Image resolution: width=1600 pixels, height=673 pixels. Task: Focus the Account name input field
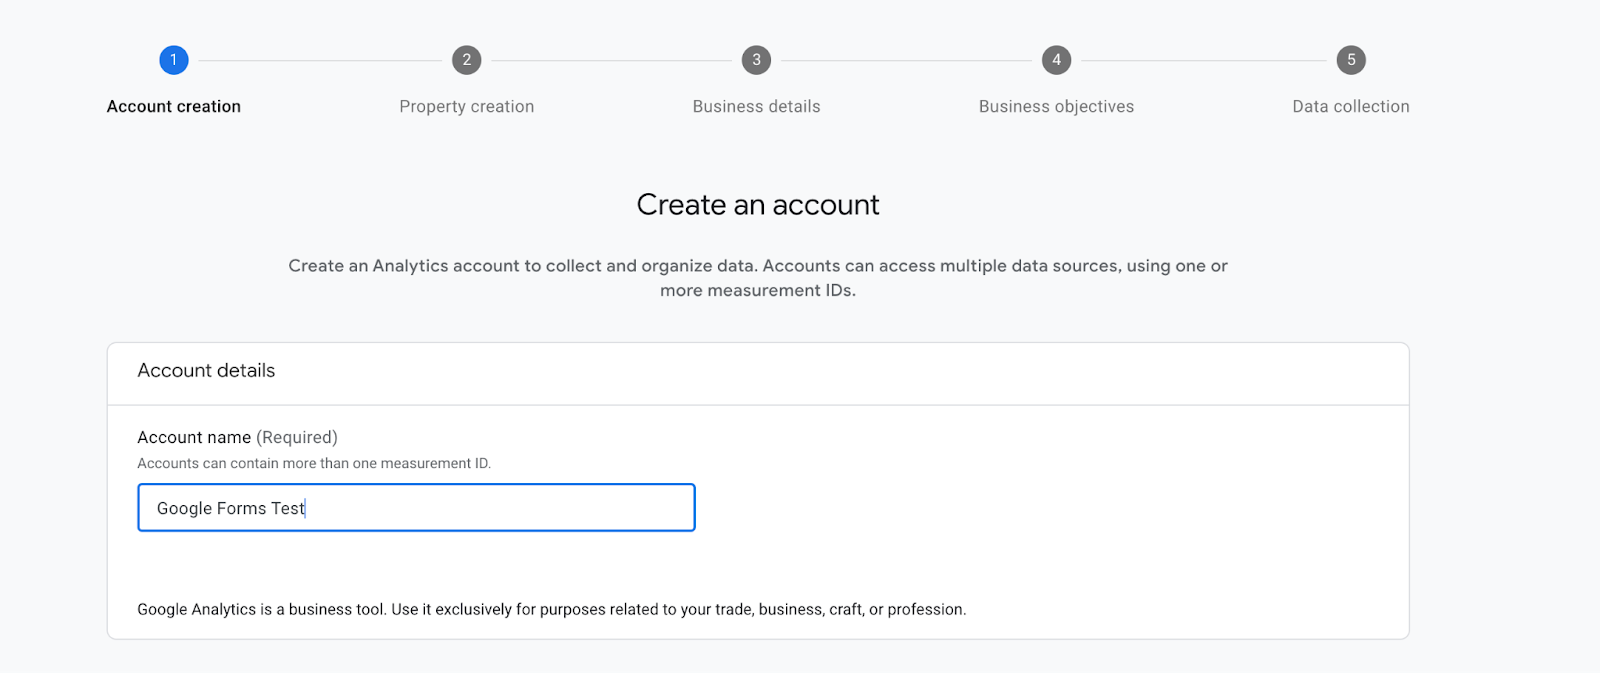coord(416,508)
